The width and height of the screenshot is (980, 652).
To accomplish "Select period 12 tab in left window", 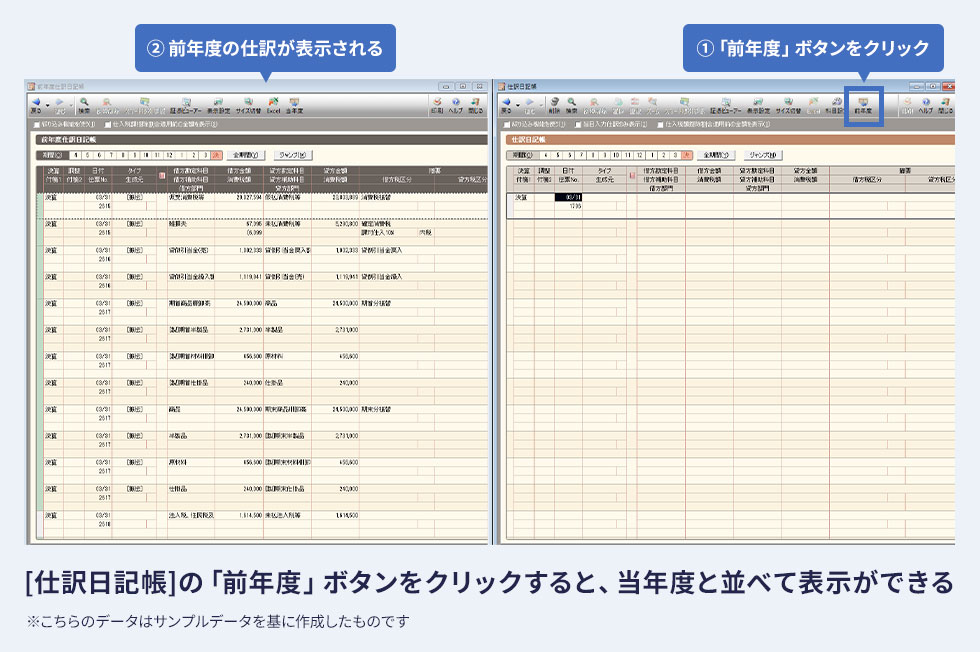I will point(170,155).
